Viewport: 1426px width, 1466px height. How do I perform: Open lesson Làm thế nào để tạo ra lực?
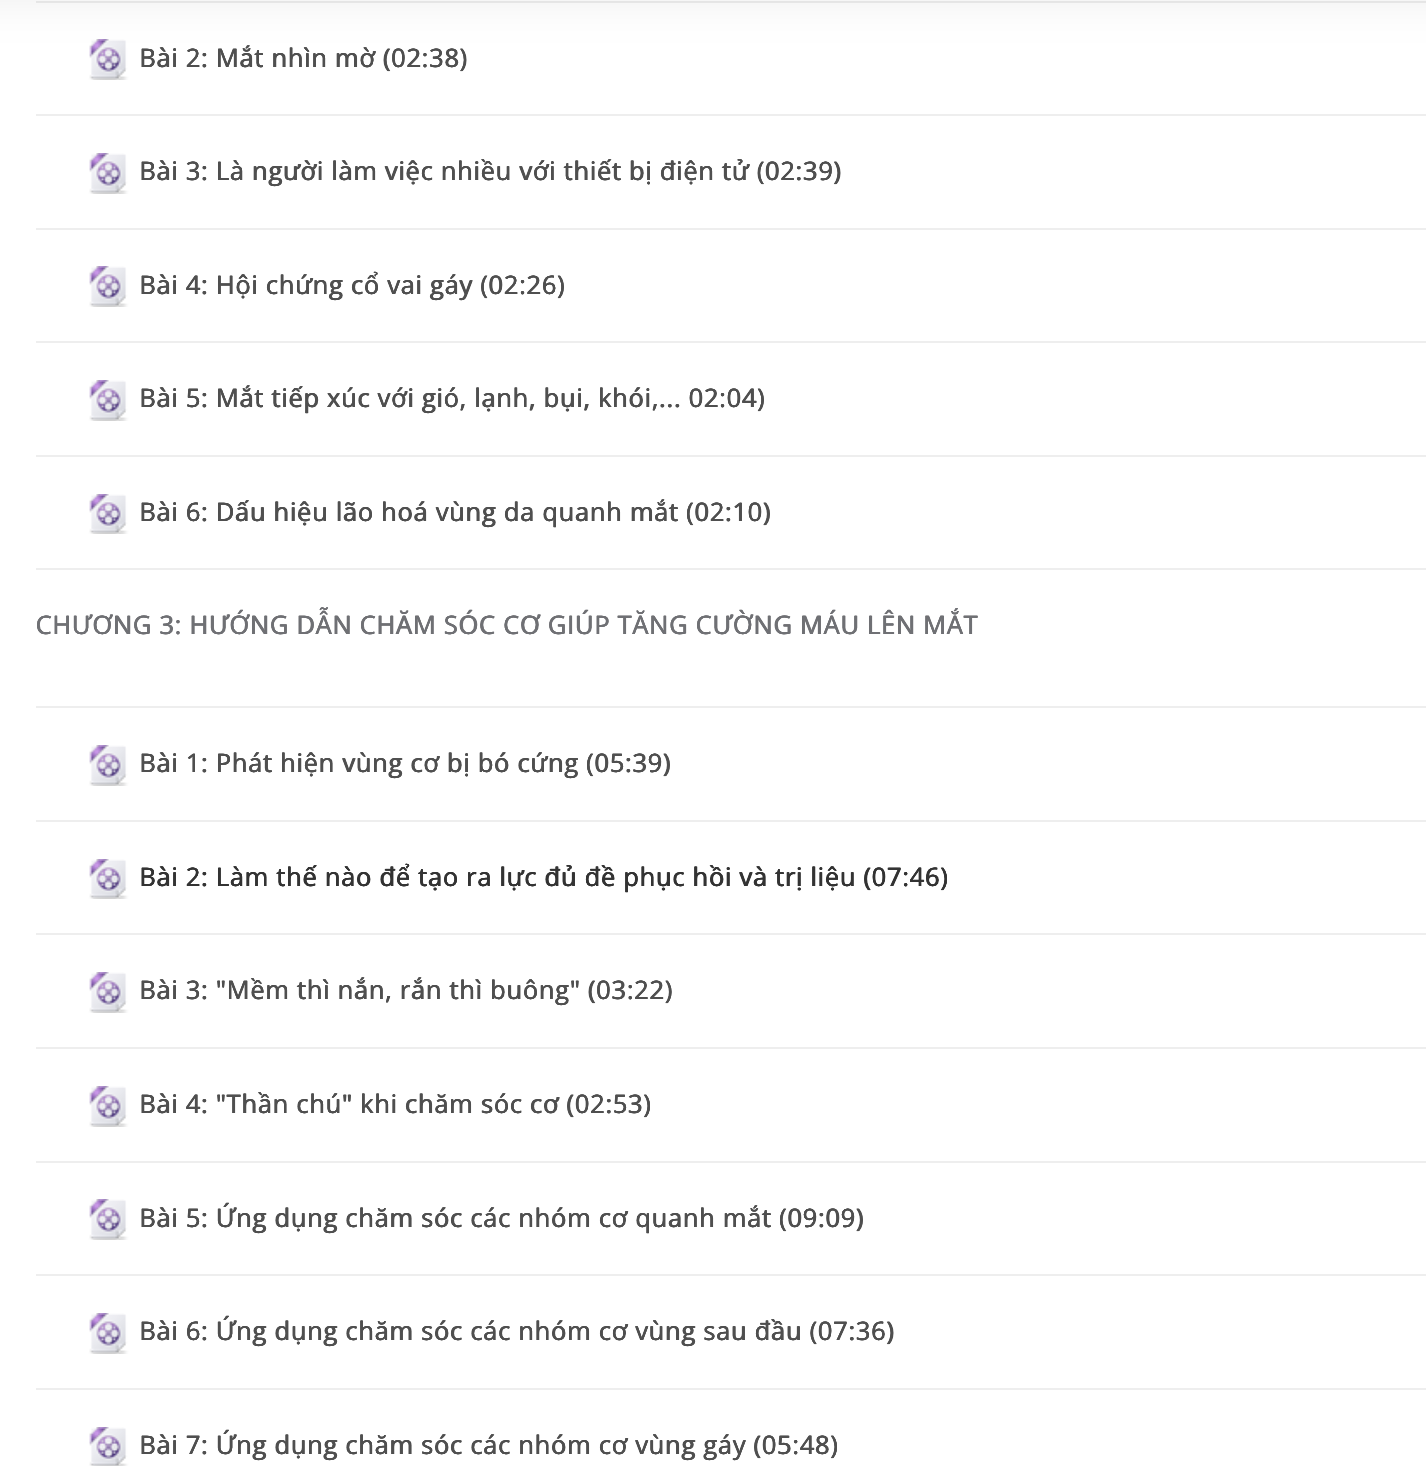click(x=544, y=877)
